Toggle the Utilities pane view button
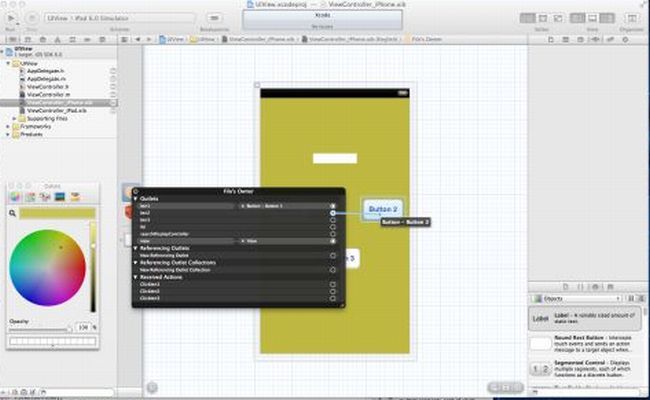This screenshot has width=650, height=400. (607, 18)
